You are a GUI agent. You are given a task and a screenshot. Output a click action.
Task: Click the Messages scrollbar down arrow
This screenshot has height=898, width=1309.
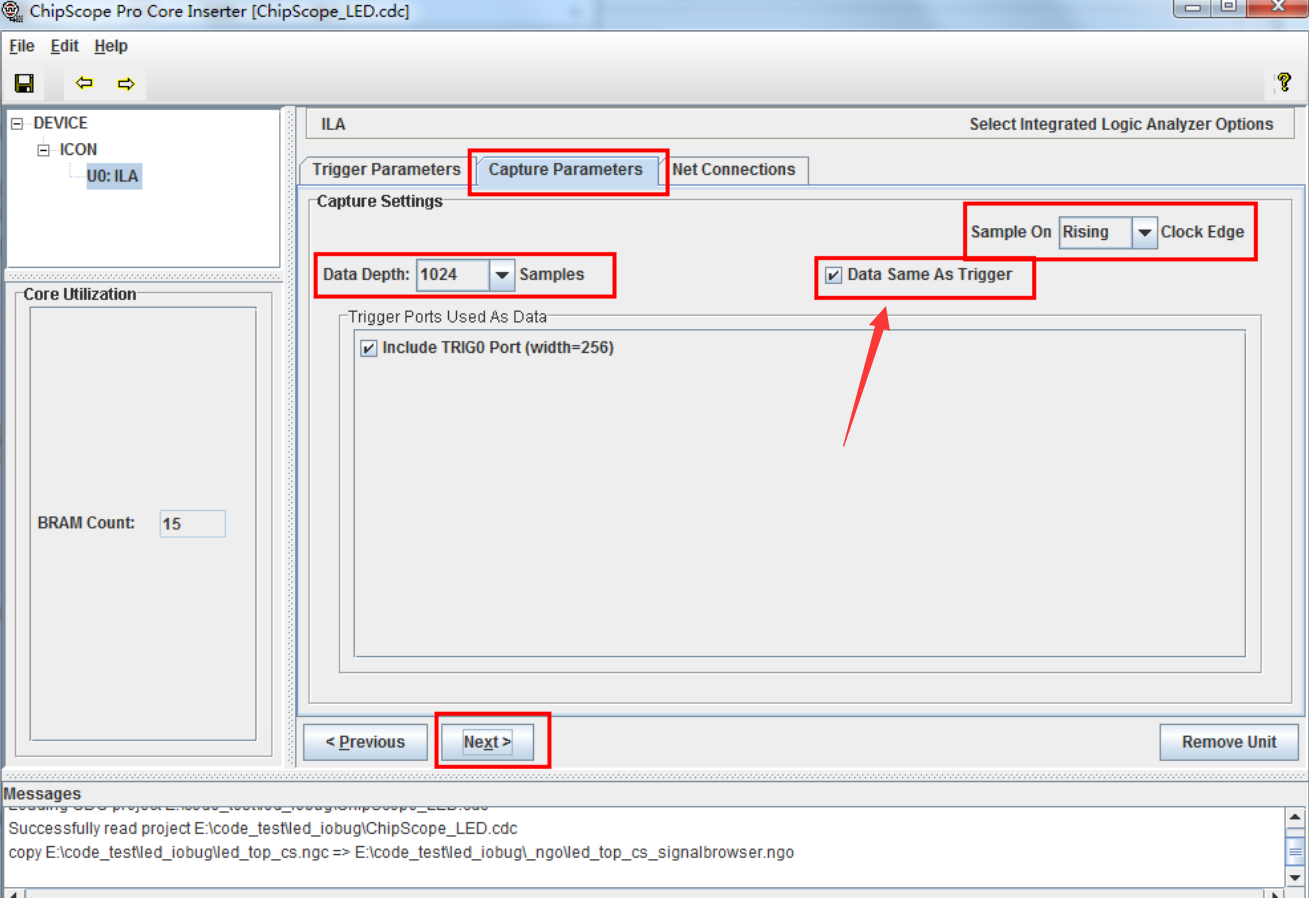(1295, 877)
